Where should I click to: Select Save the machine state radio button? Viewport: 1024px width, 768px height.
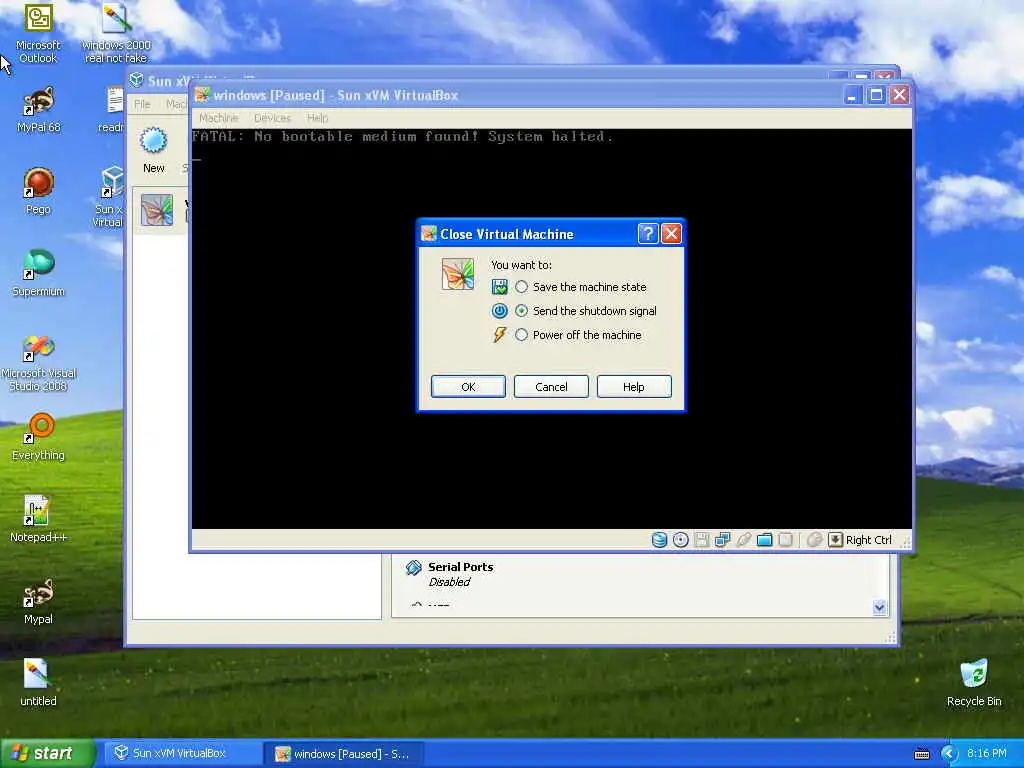[521, 287]
